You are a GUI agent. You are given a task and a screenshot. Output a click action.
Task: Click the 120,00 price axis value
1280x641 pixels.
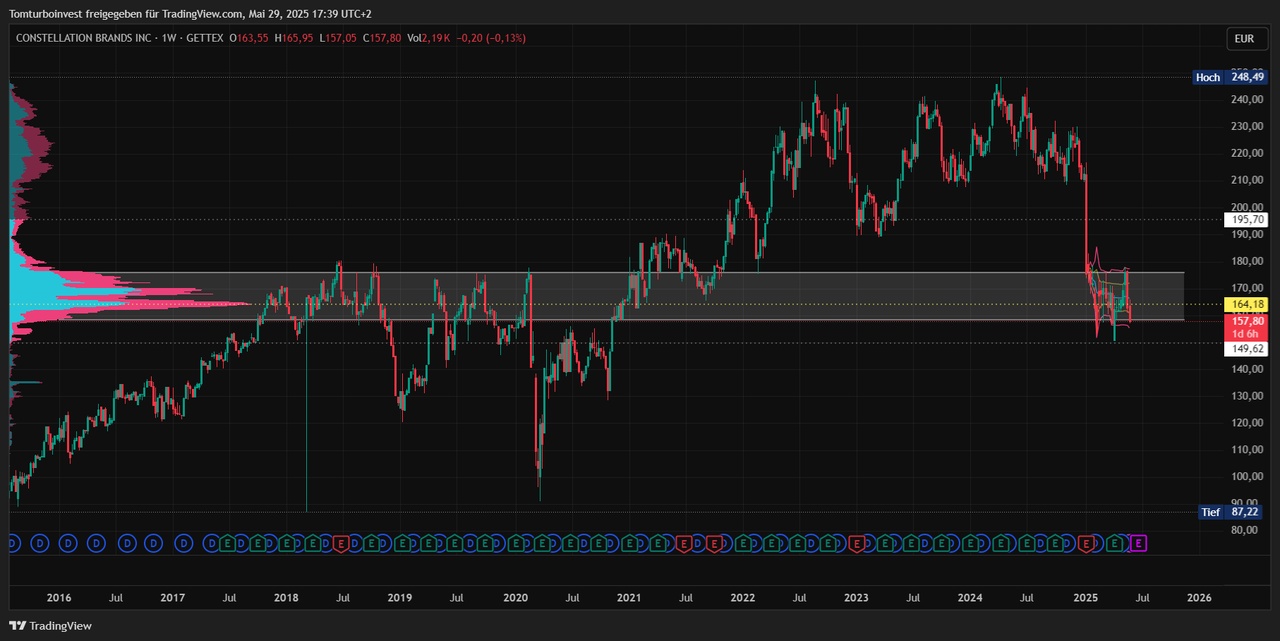[1245, 423]
